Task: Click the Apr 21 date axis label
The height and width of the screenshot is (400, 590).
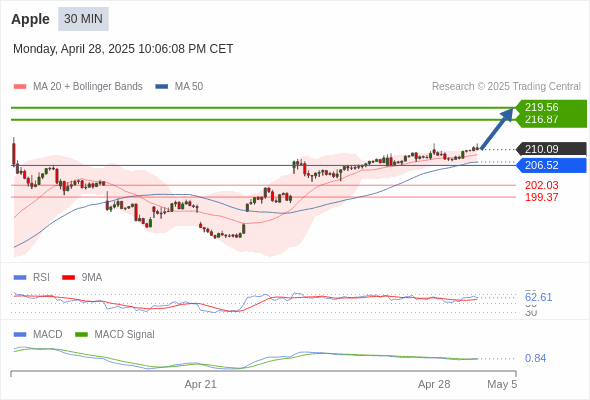Action: 201,384
